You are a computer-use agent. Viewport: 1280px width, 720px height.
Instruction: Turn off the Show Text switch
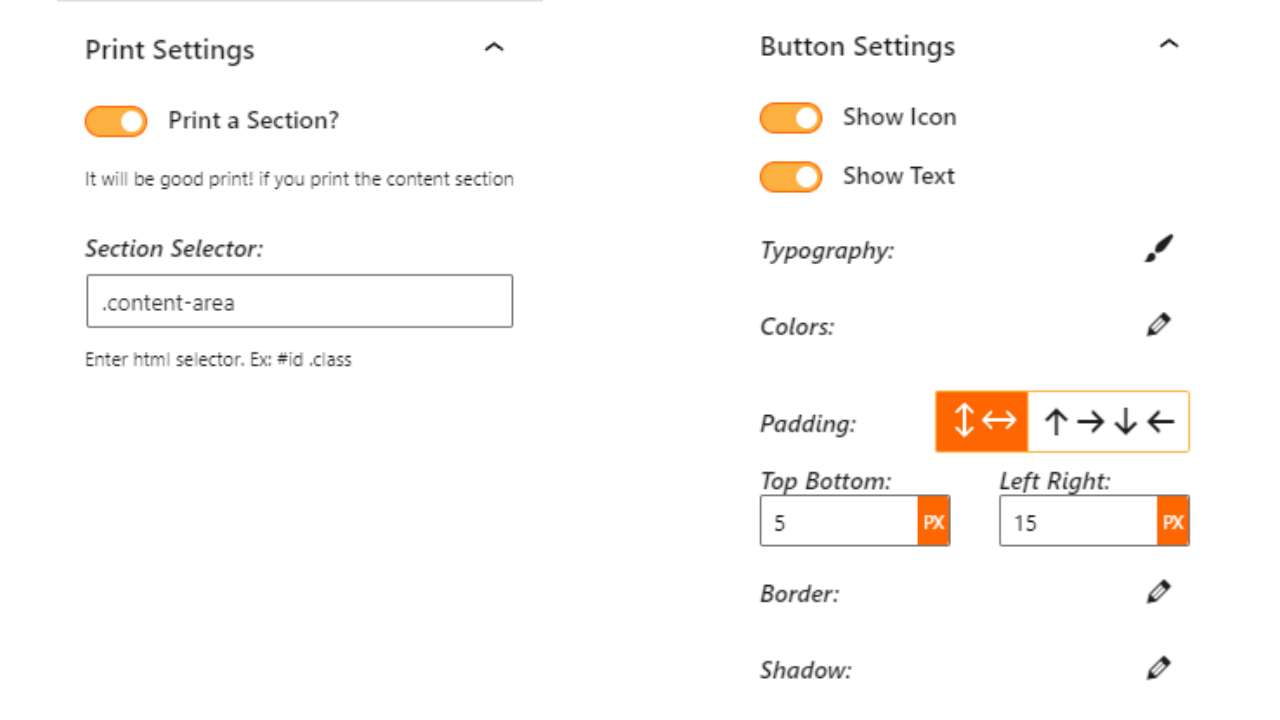coord(790,176)
